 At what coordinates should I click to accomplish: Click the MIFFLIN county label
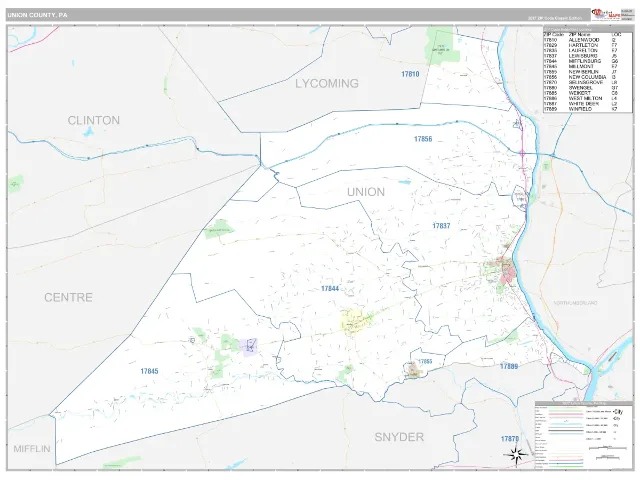[x=32, y=449]
